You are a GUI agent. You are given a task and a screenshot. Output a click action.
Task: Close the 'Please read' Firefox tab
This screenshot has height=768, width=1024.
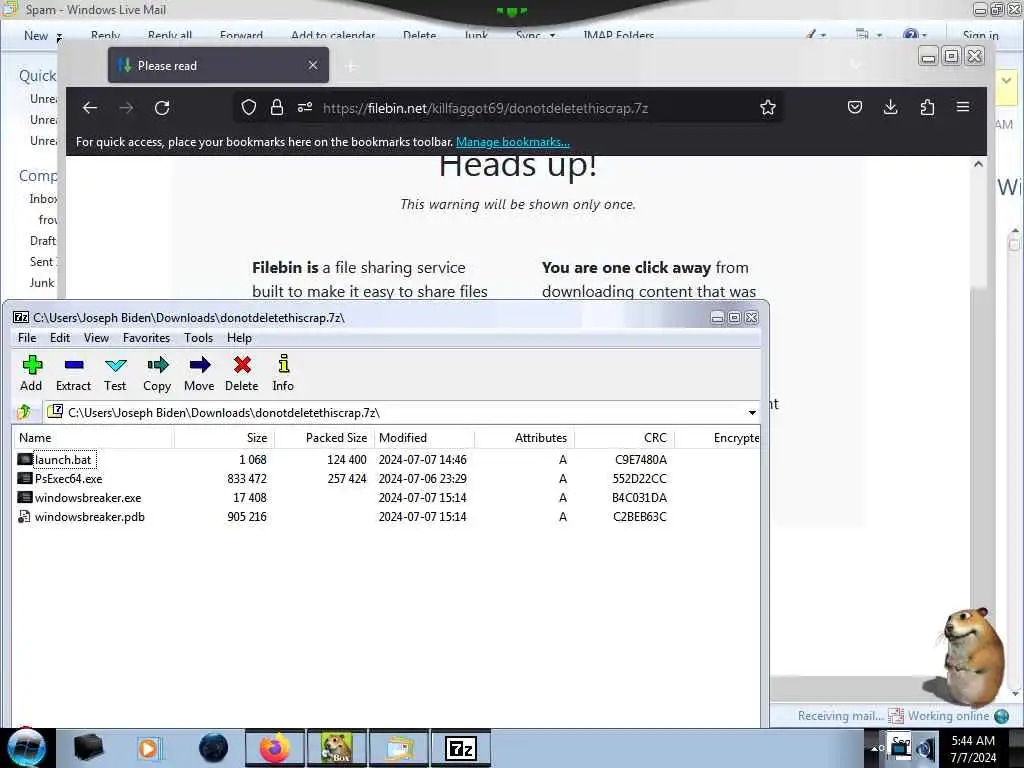point(313,65)
